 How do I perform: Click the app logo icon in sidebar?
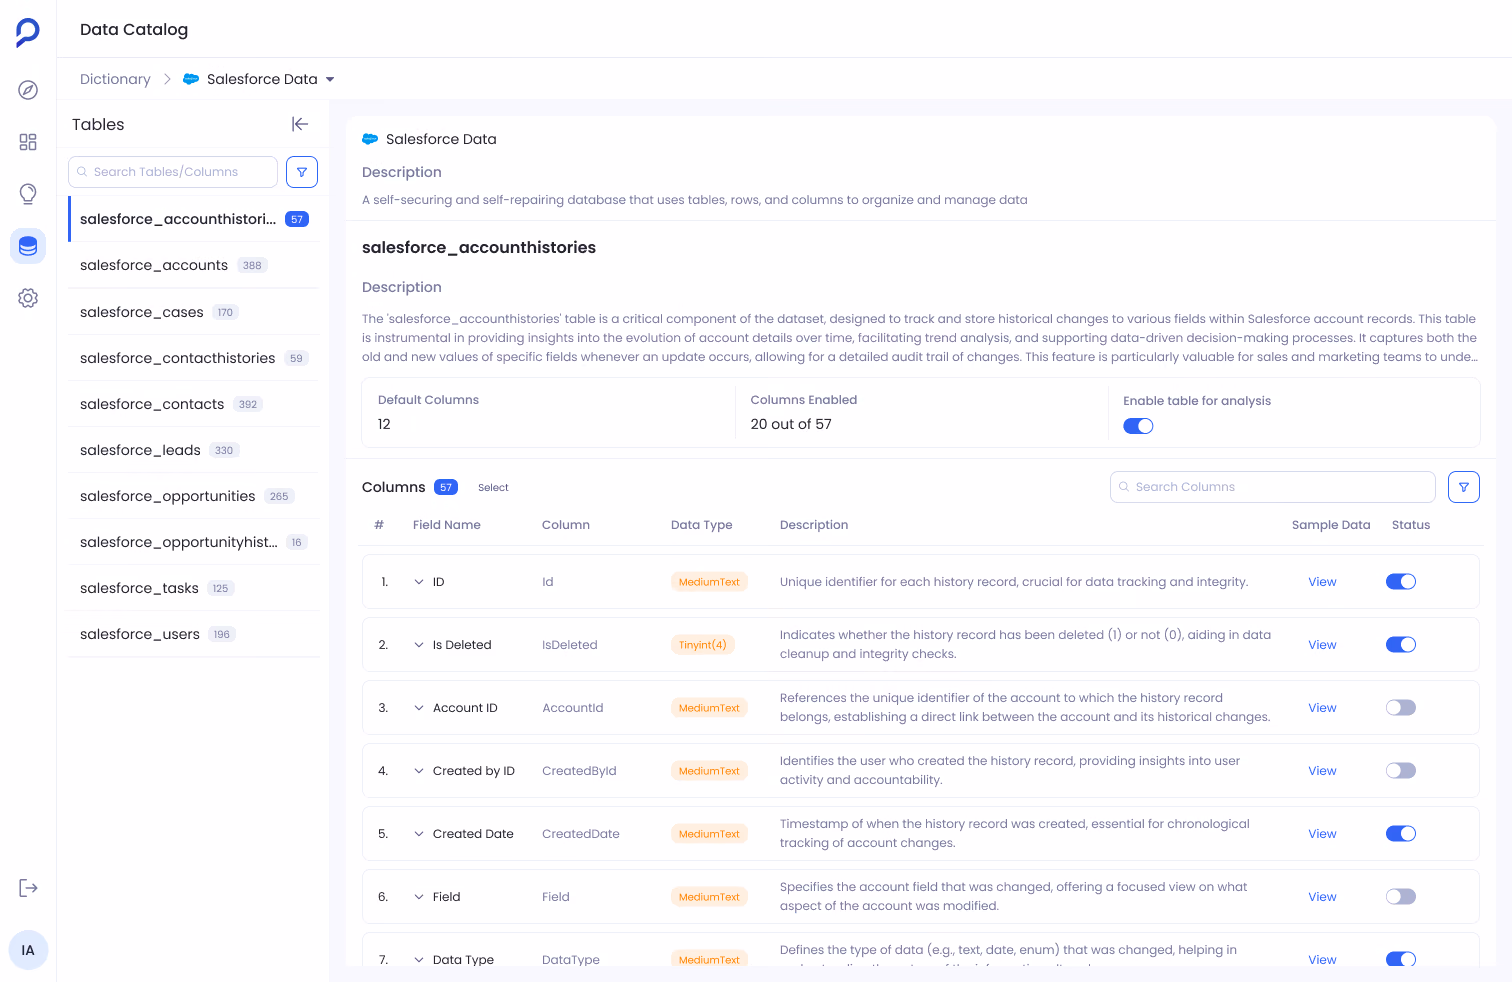click(28, 32)
